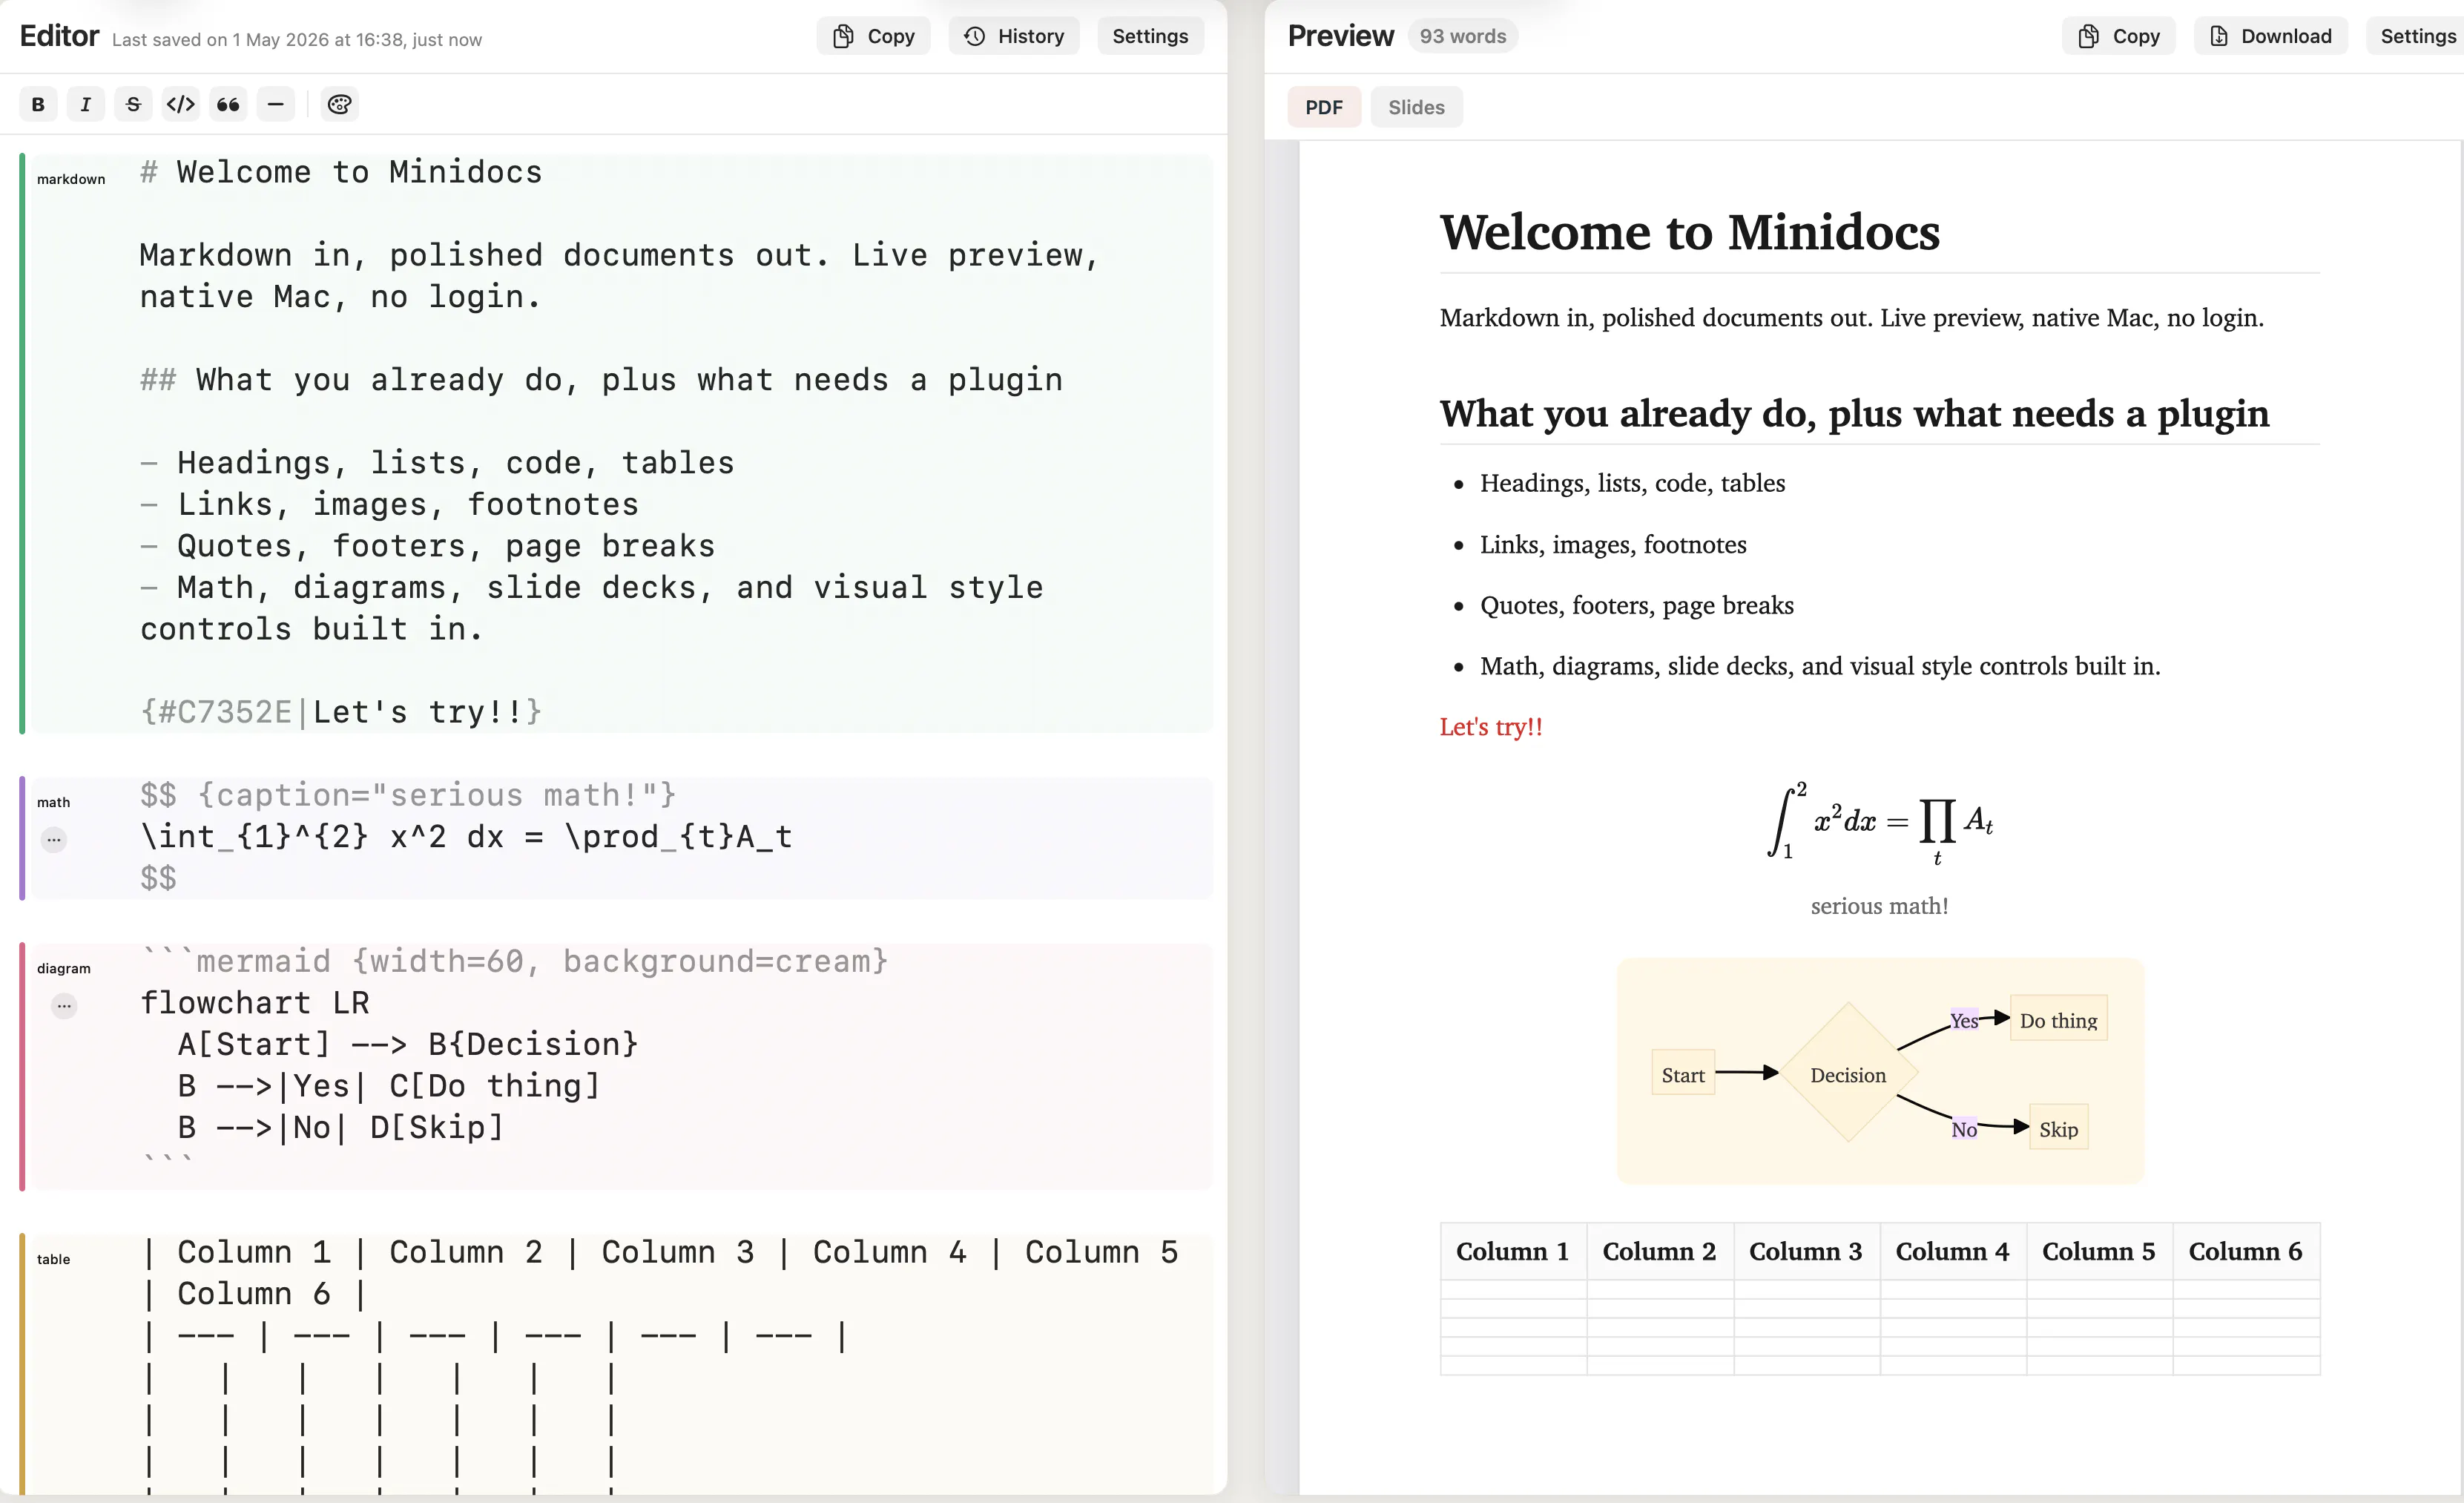The image size is (2464, 1503).
Task: Apply italic formatting in the editor toolbar
Action: (86, 104)
